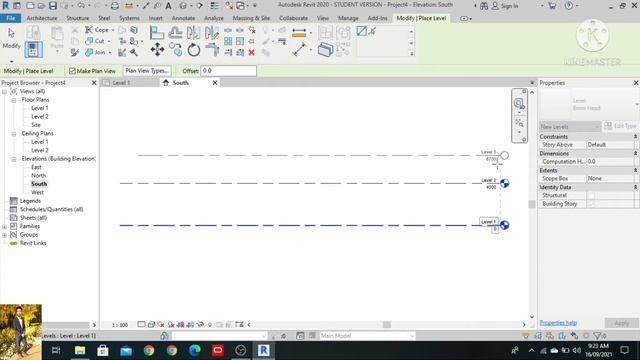Expand the Families tree node

point(4,226)
